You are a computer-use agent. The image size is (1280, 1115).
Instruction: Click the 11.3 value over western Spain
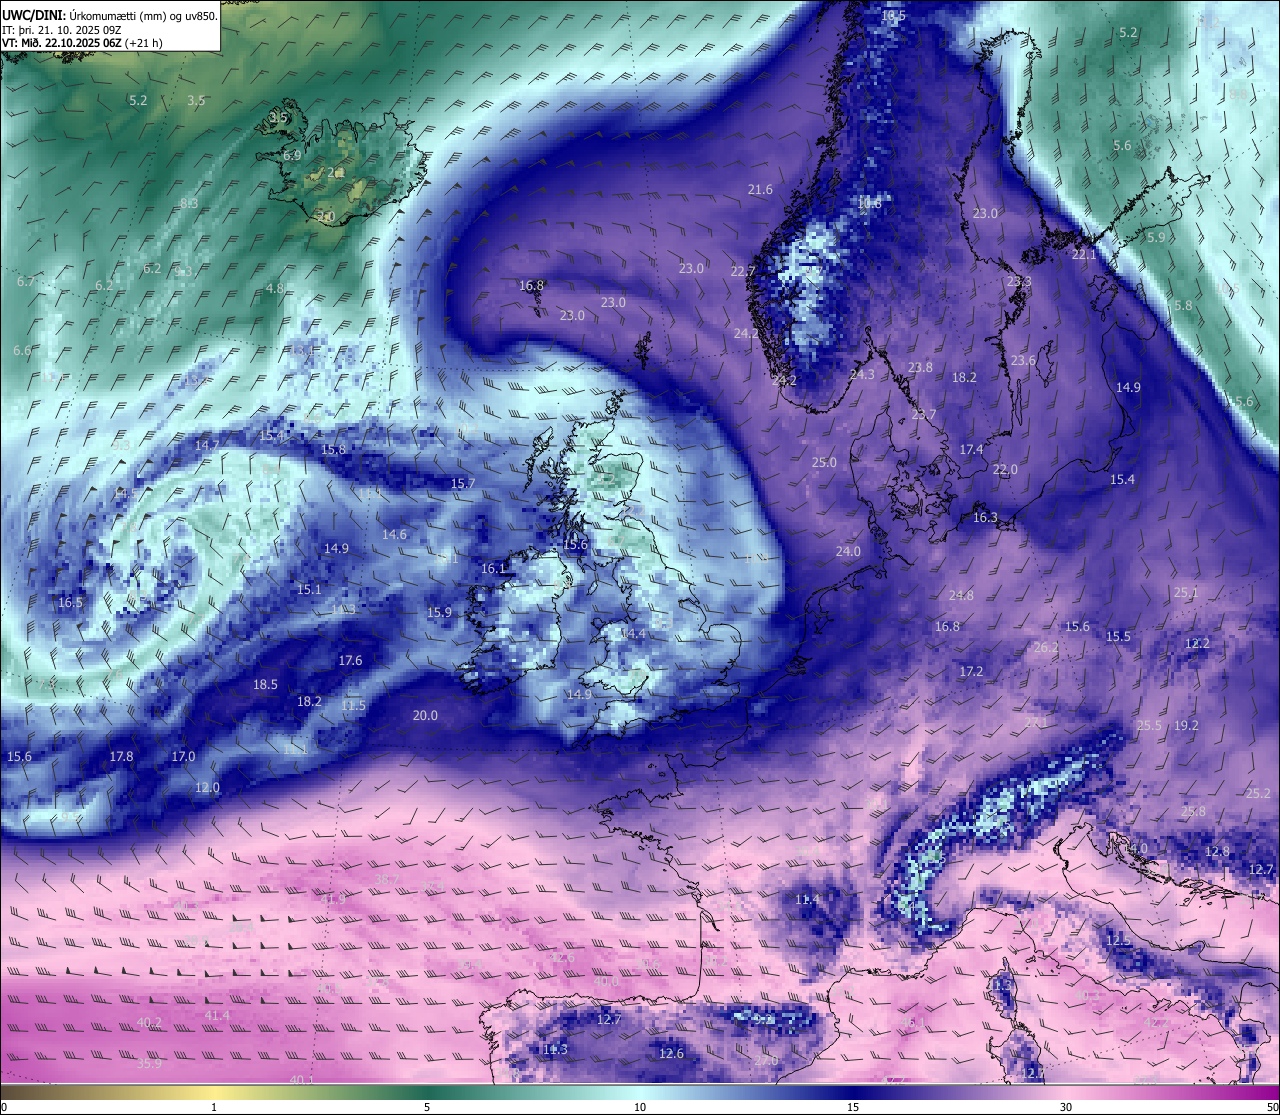click(555, 1050)
